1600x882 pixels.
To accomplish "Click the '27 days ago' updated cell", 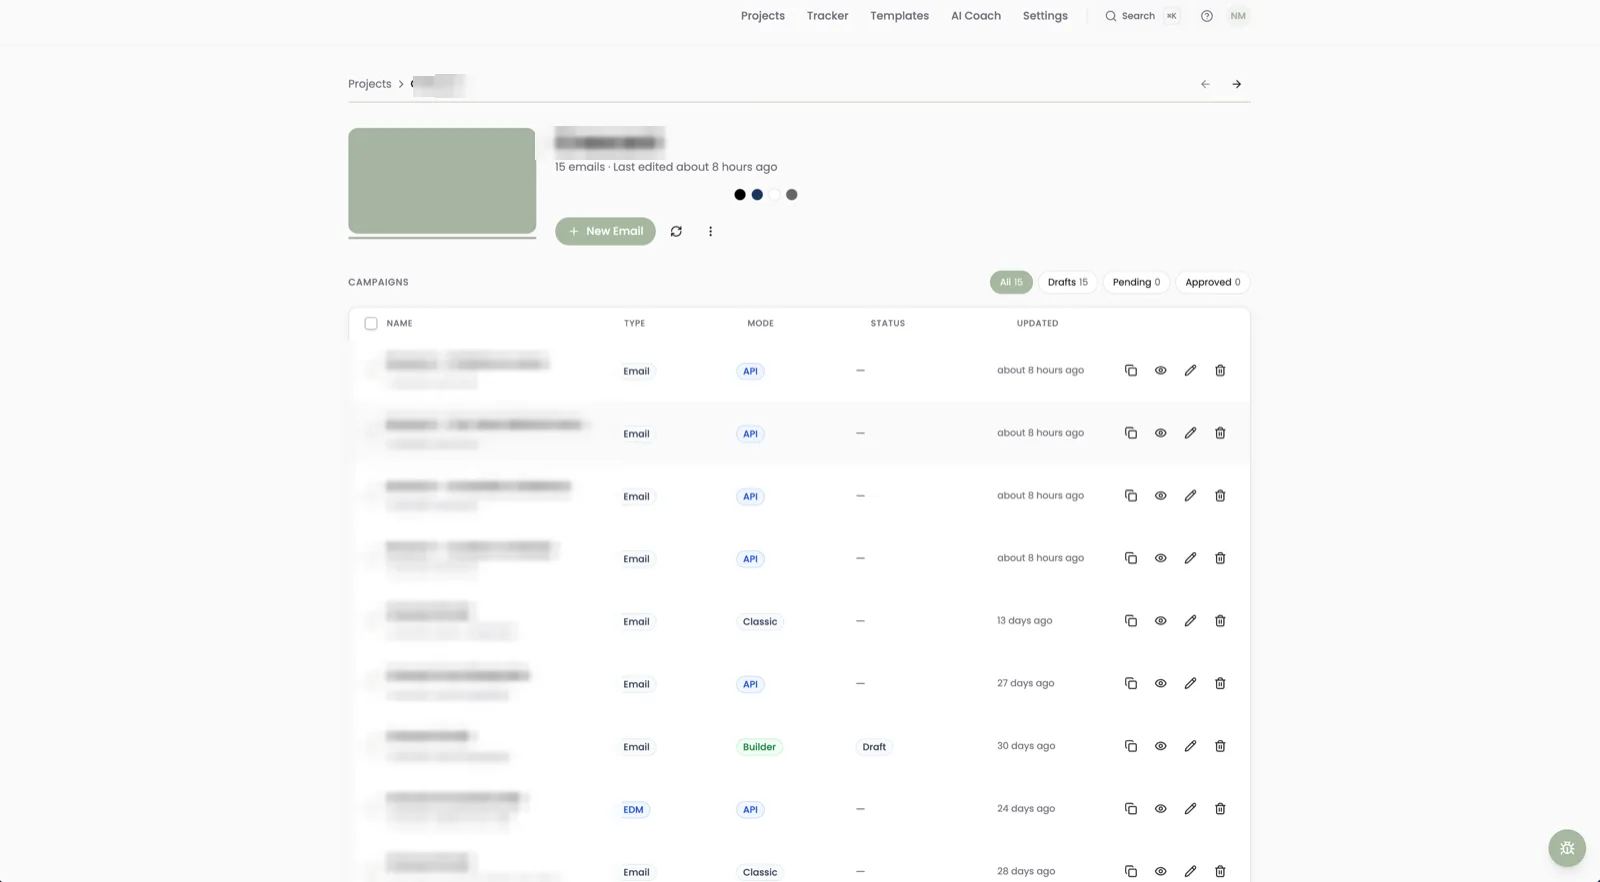I will pyautogui.click(x=1025, y=684).
